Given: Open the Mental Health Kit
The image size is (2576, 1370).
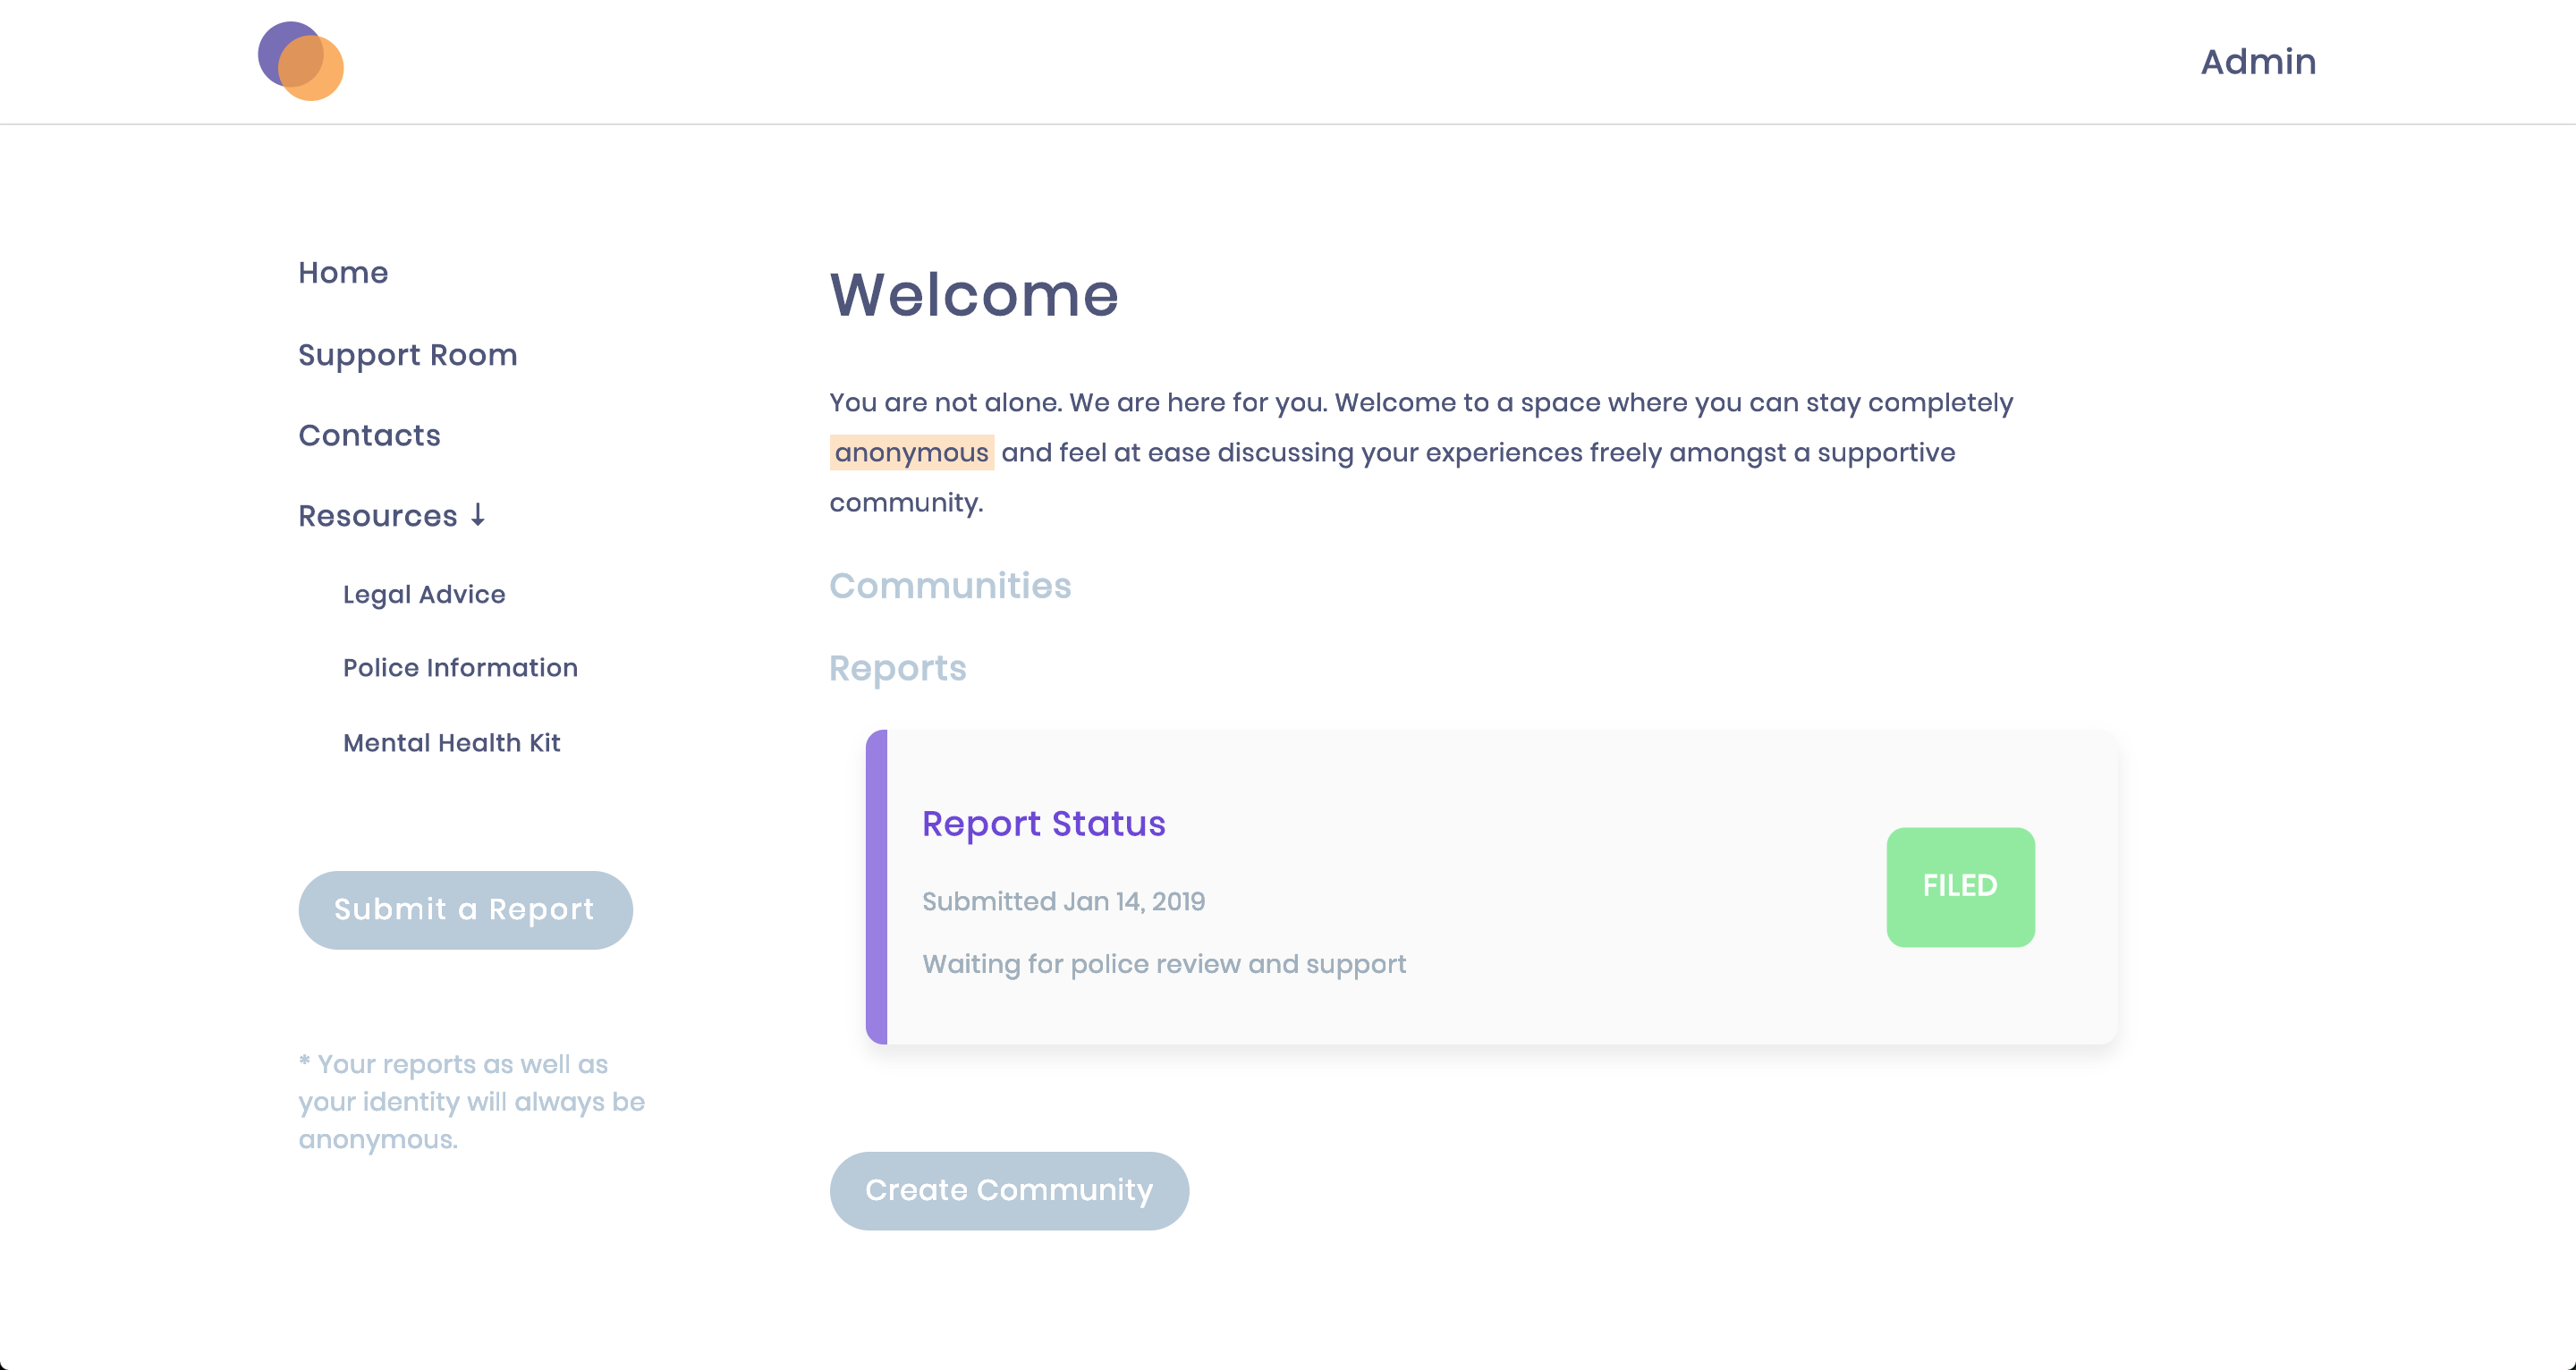Looking at the screenshot, I should point(451,743).
